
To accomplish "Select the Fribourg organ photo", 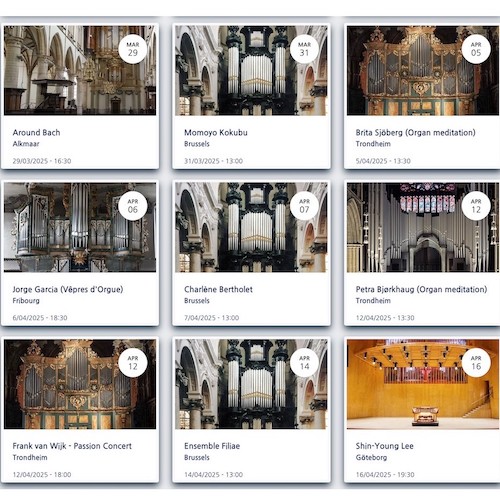I will (80, 227).
